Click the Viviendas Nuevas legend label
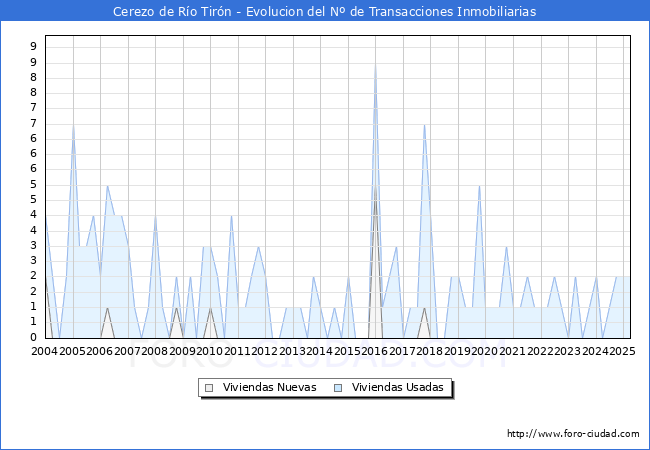 click(269, 387)
